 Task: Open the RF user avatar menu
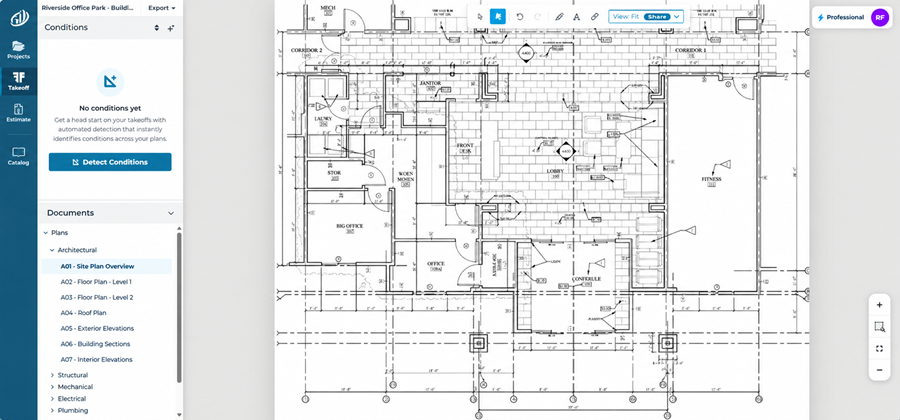(879, 18)
